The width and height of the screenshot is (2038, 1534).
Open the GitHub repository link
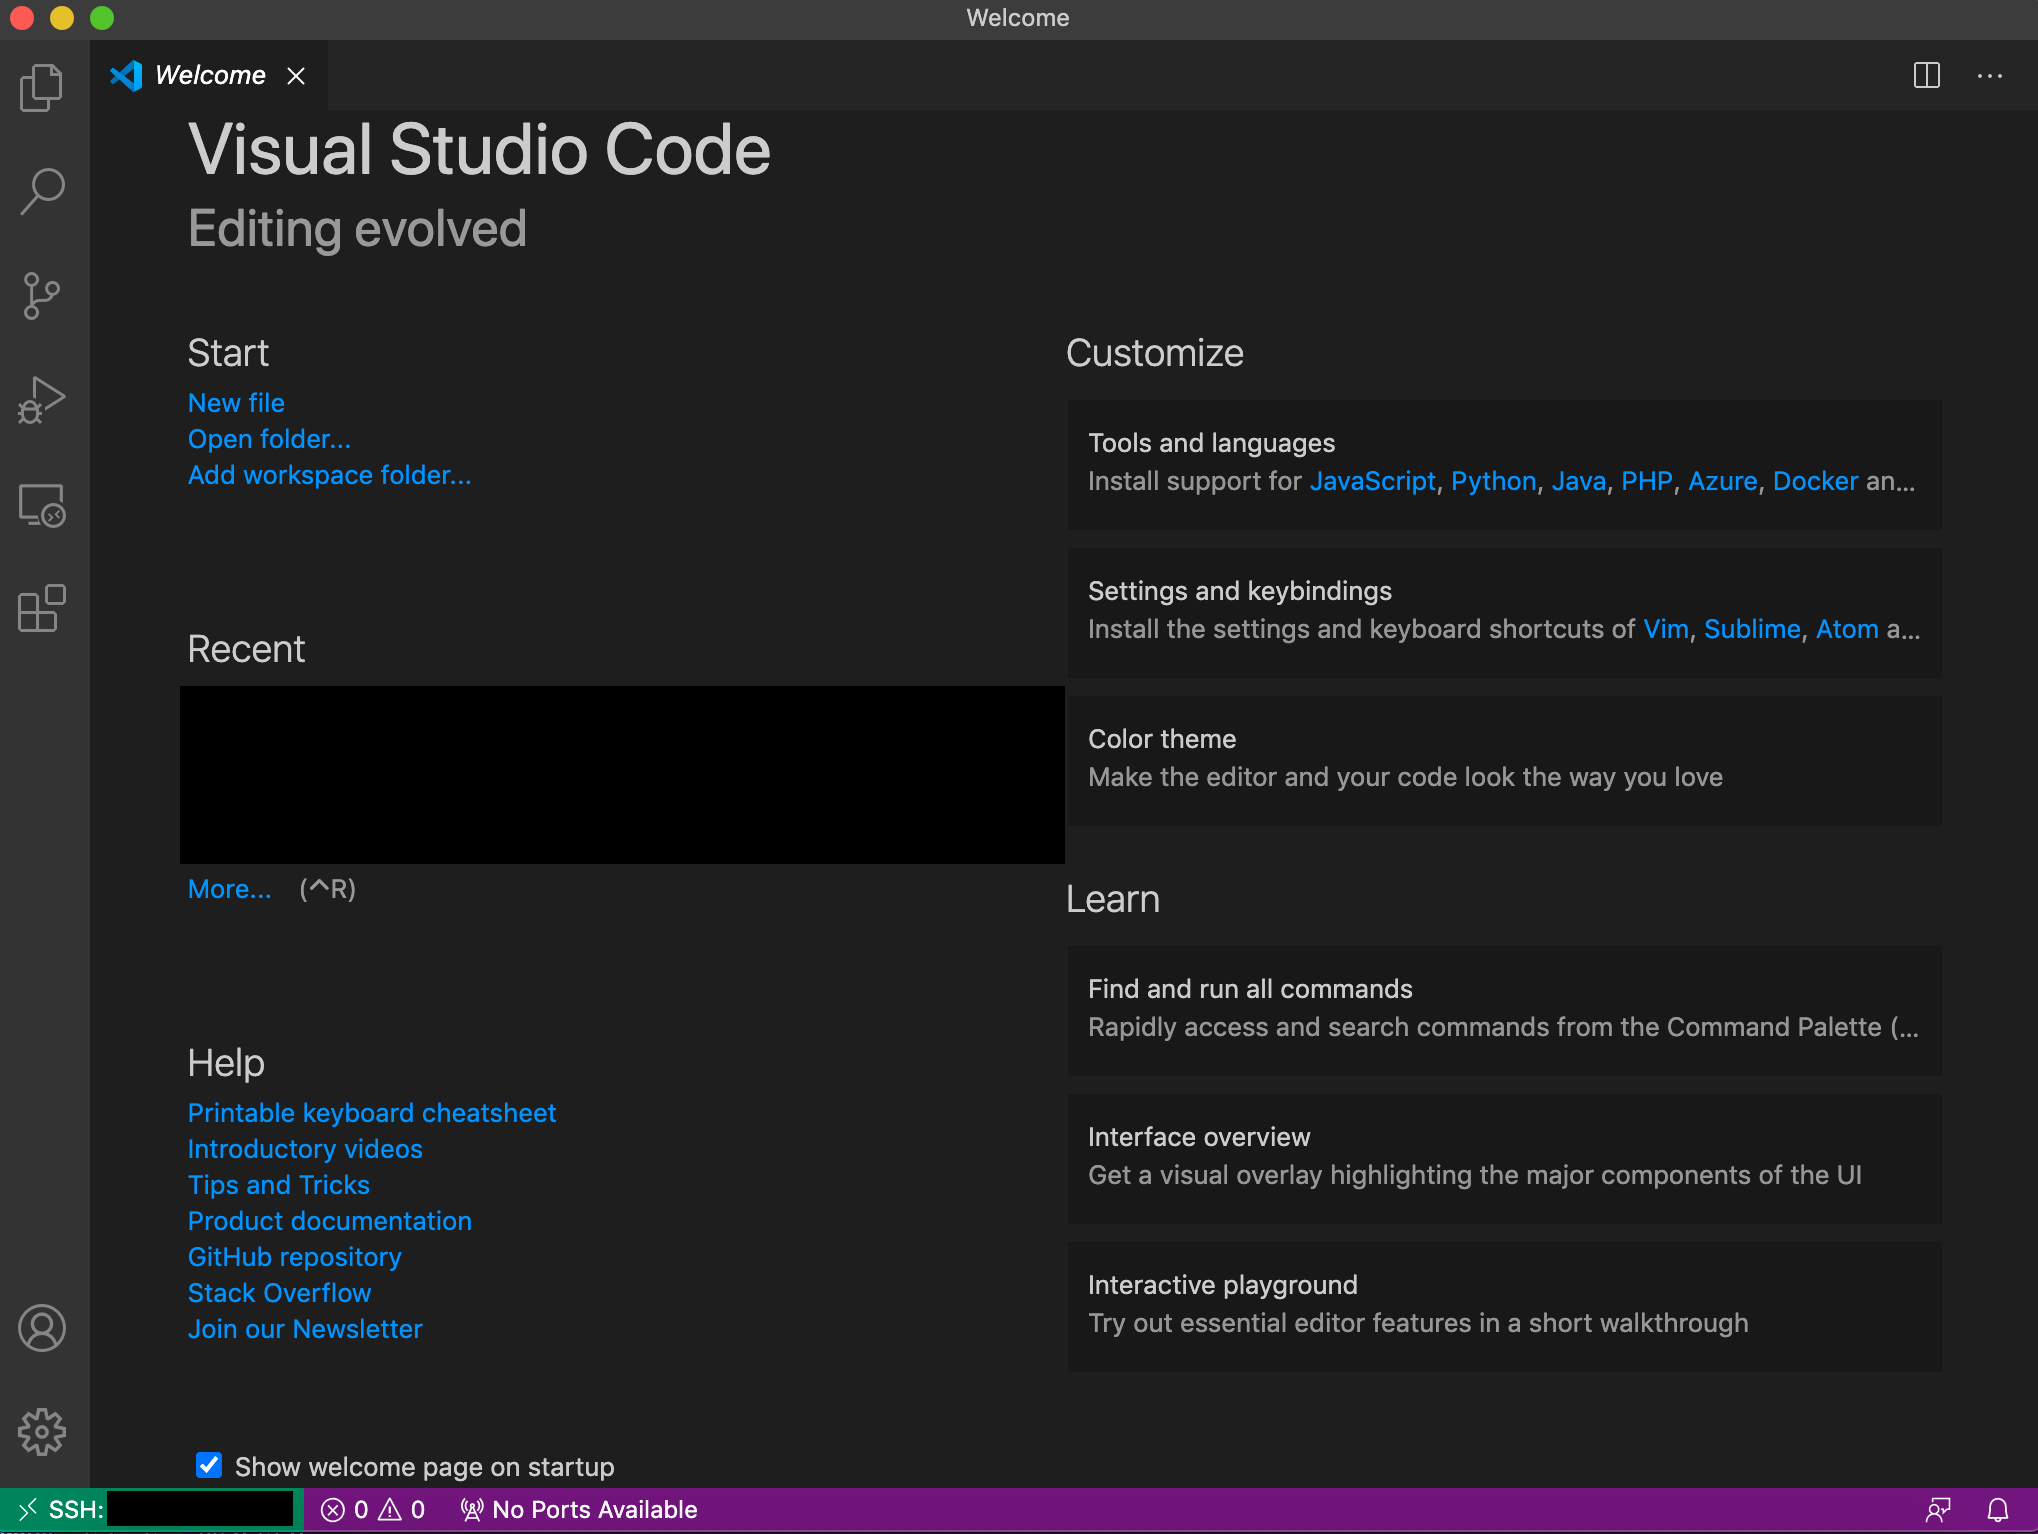coord(295,1257)
